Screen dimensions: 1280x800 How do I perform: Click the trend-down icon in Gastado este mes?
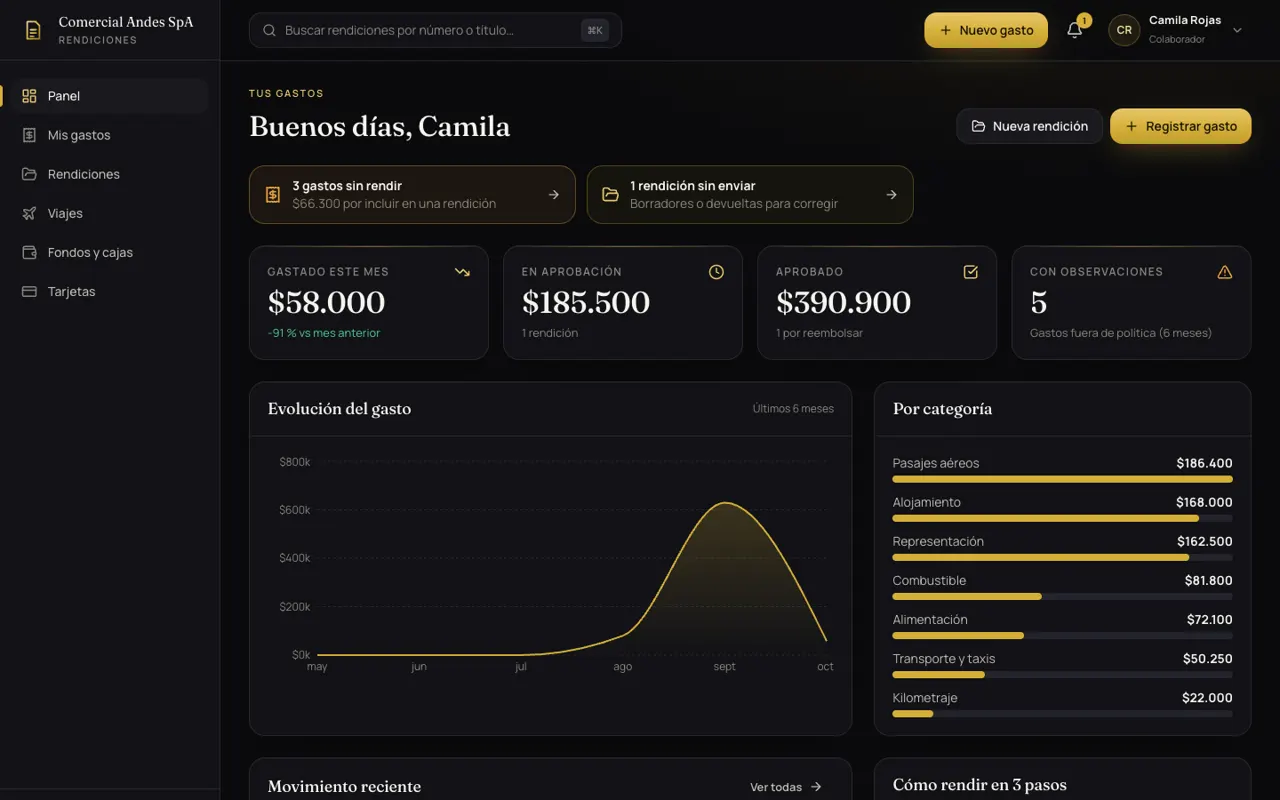(x=462, y=272)
